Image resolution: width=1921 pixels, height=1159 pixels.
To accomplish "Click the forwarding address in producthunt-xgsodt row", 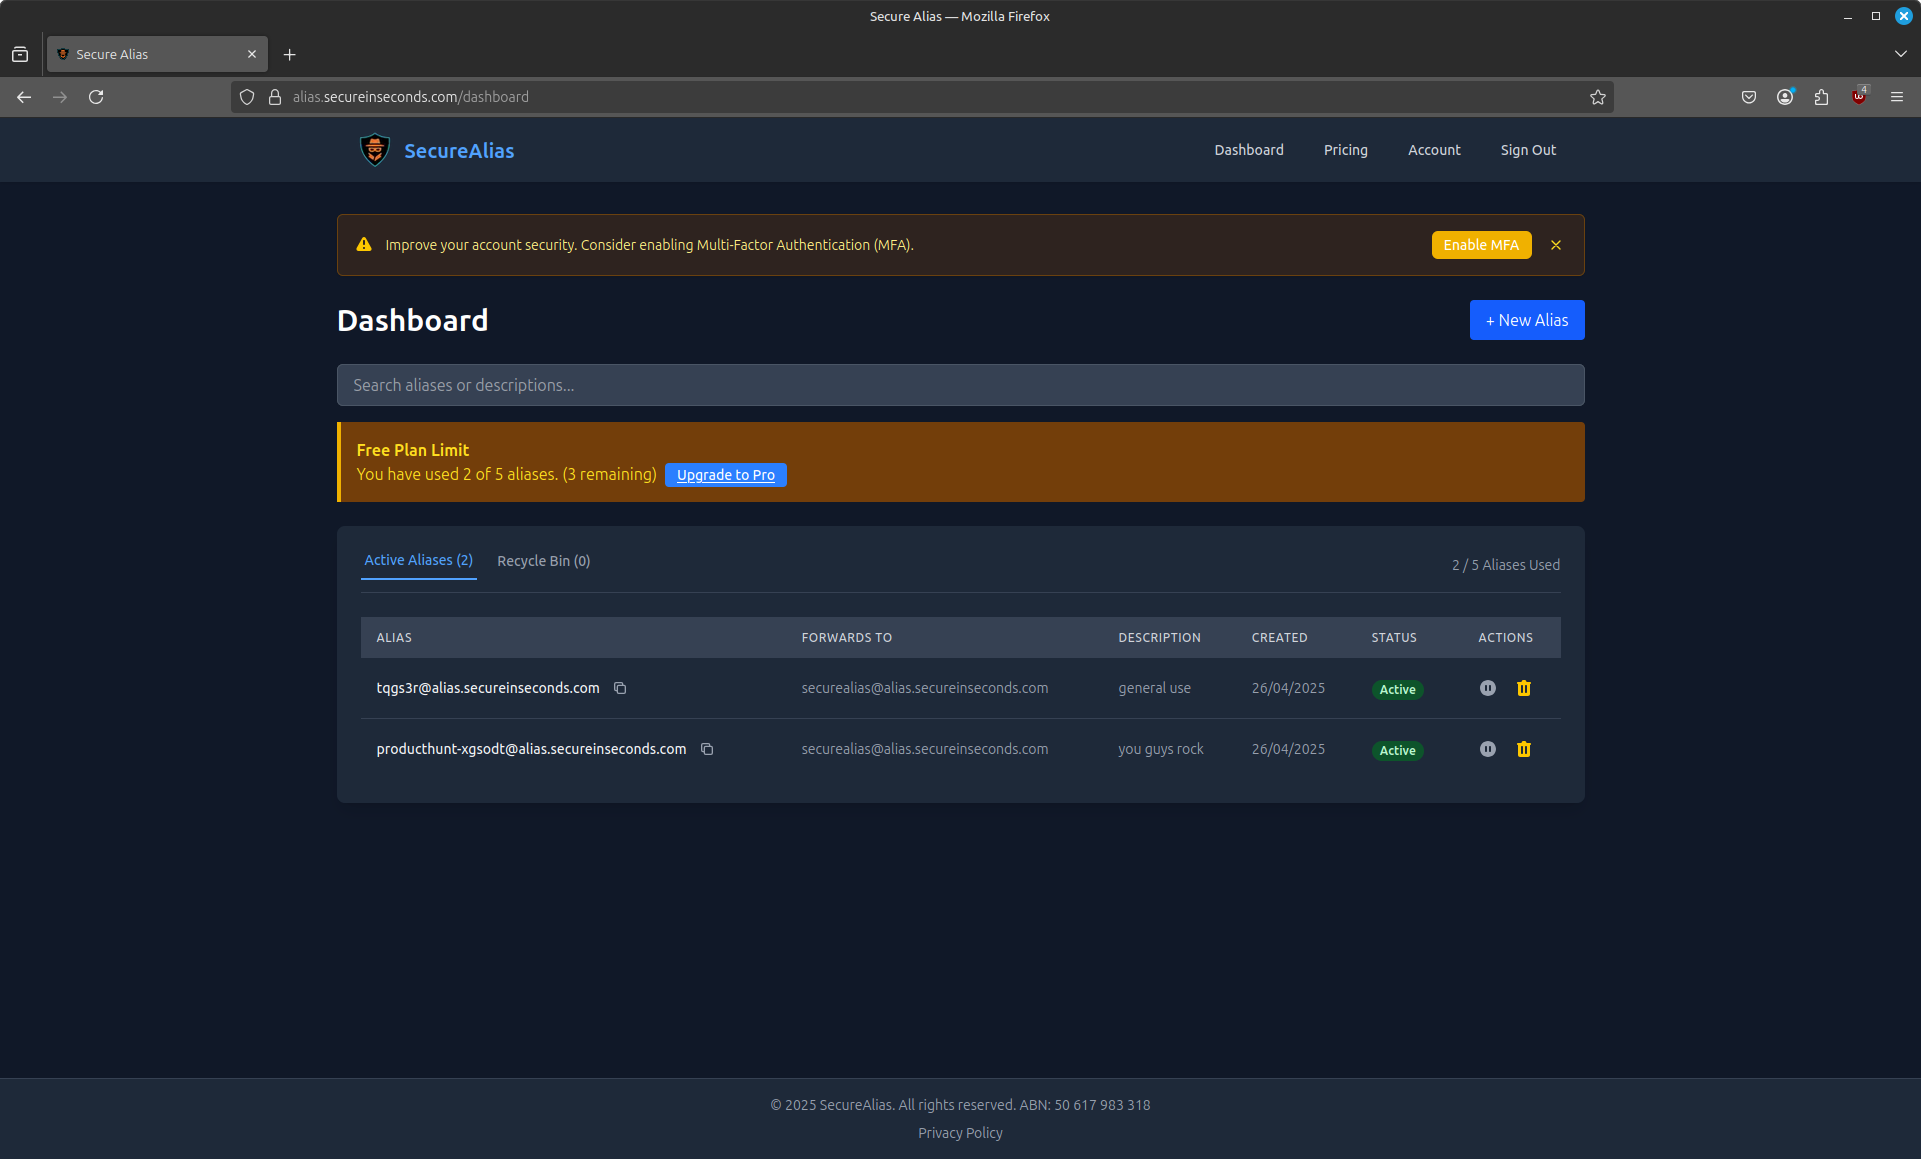I will coord(924,749).
